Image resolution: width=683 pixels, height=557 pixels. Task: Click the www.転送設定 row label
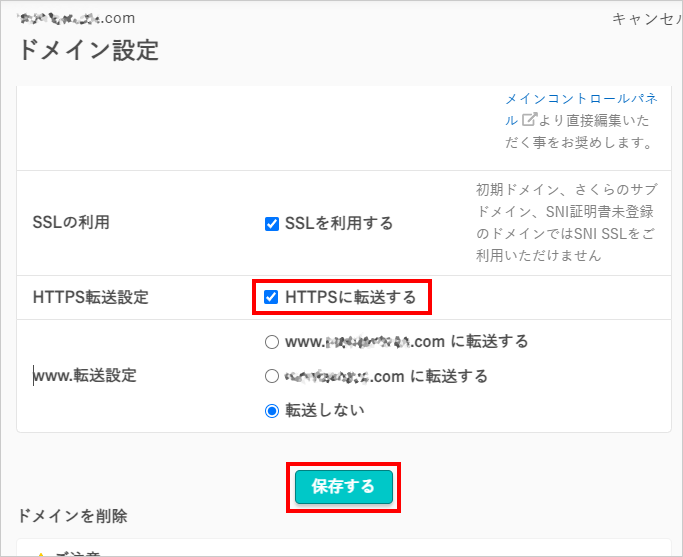85,375
